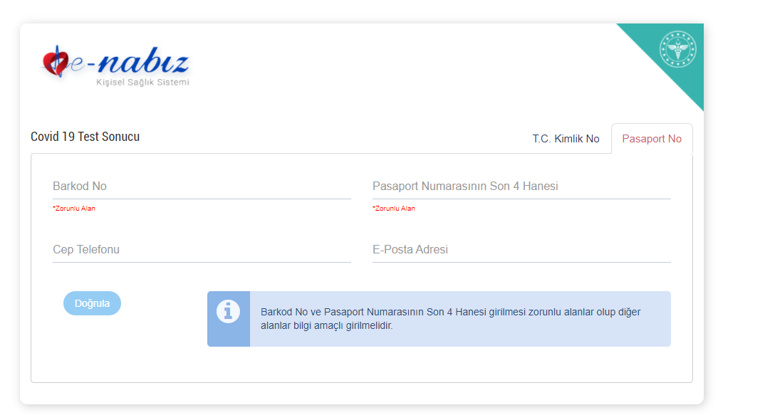Click the blue info icon
This screenshot has height=420, width=770.
pos(228,311)
